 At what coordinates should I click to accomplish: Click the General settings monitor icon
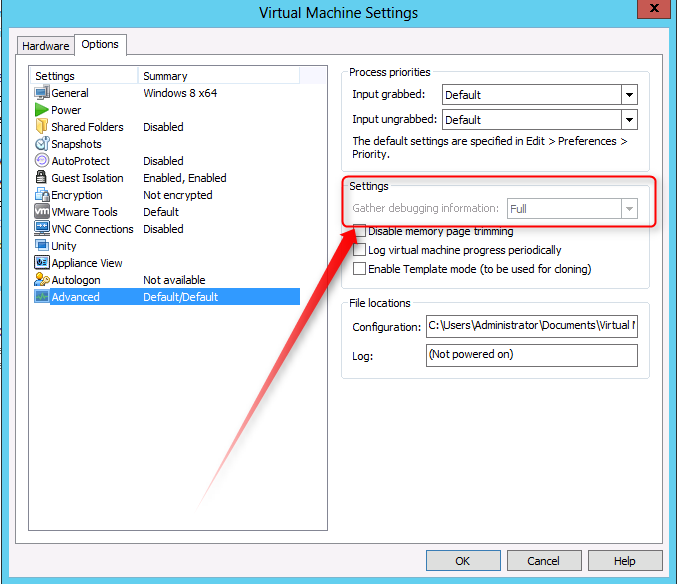(42, 92)
